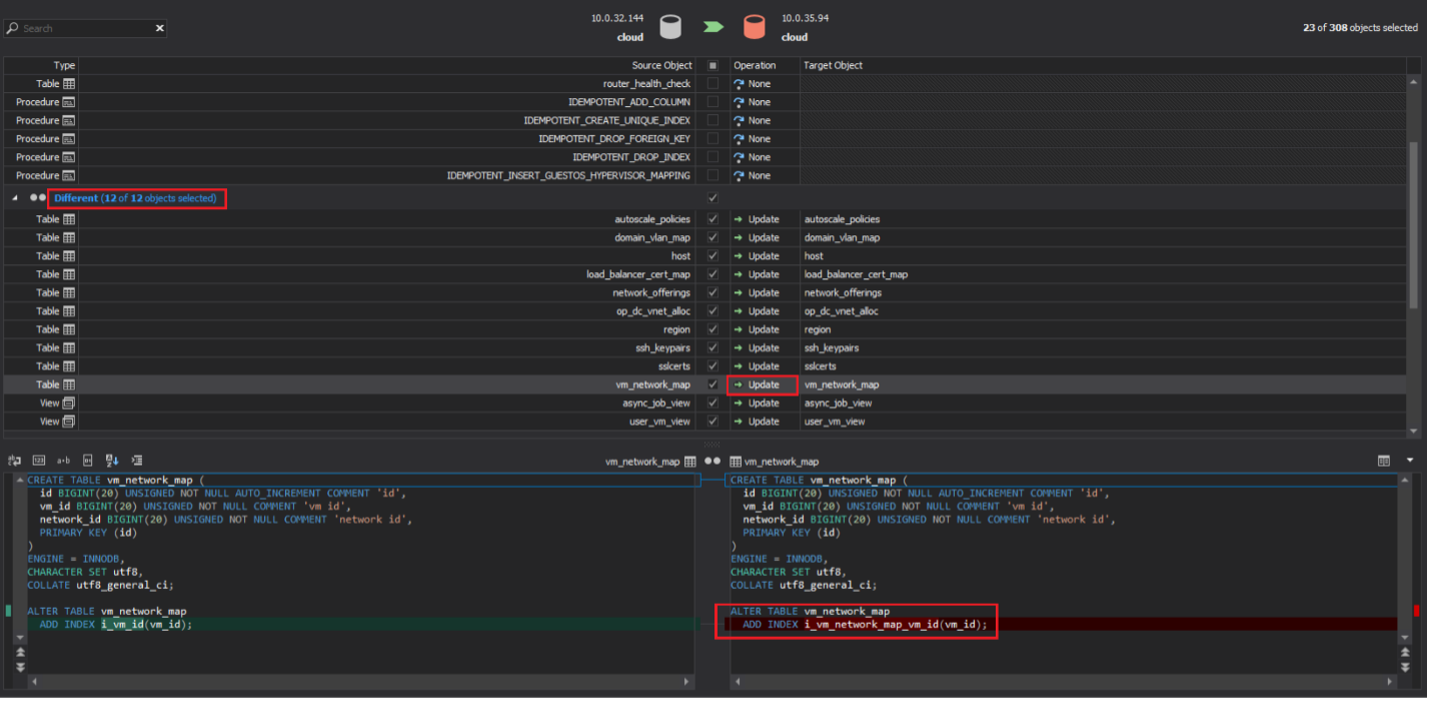Click the table icon in the host row
1430x702 pixels.
[x=69, y=256]
